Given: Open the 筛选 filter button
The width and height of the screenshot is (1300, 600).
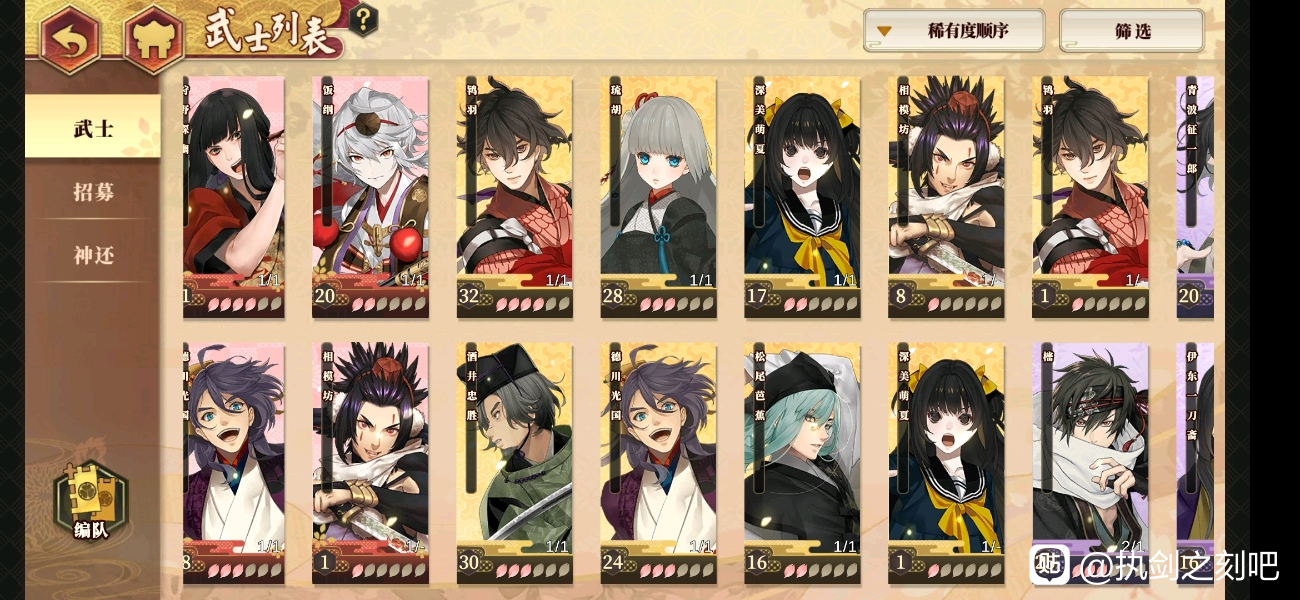Looking at the screenshot, I should (1132, 31).
